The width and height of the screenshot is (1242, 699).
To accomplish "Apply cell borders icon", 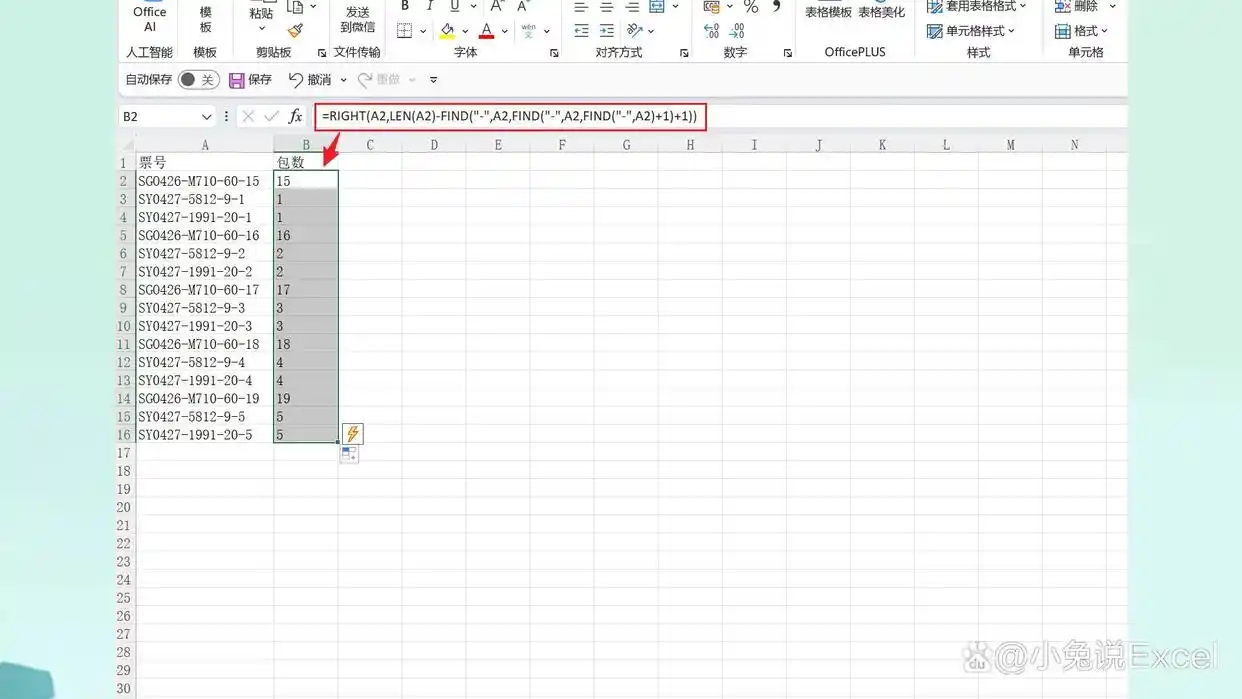I will [x=405, y=31].
